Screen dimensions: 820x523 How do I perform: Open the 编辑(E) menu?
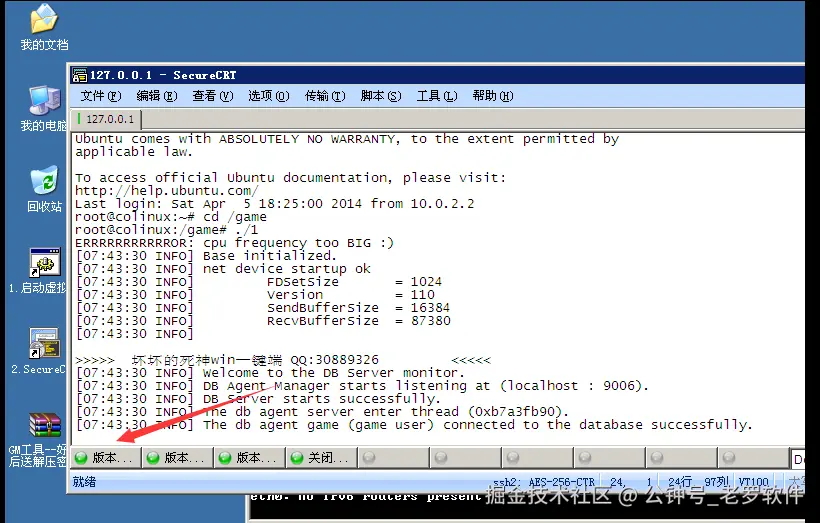pyautogui.click(x=157, y=96)
